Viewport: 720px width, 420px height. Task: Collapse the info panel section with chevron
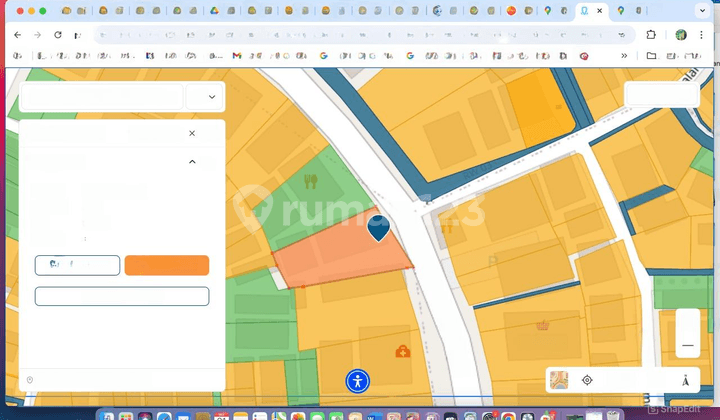(192, 161)
